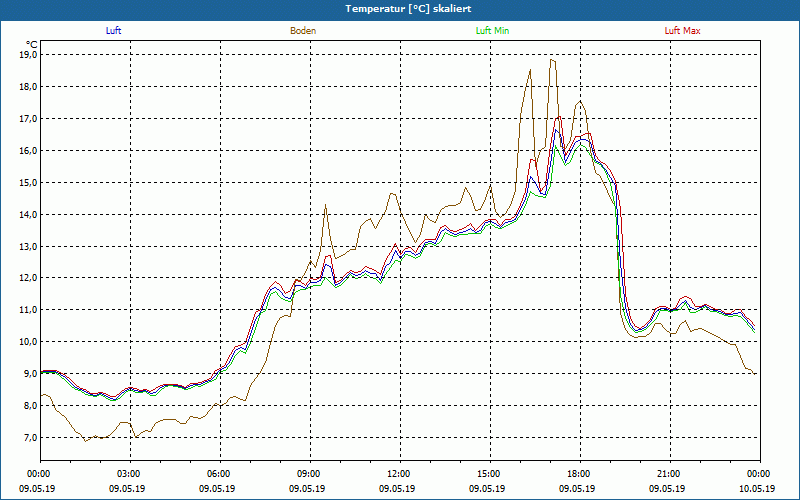
Task: Click the 06:00 time axis label
Action: (x=220, y=474)
